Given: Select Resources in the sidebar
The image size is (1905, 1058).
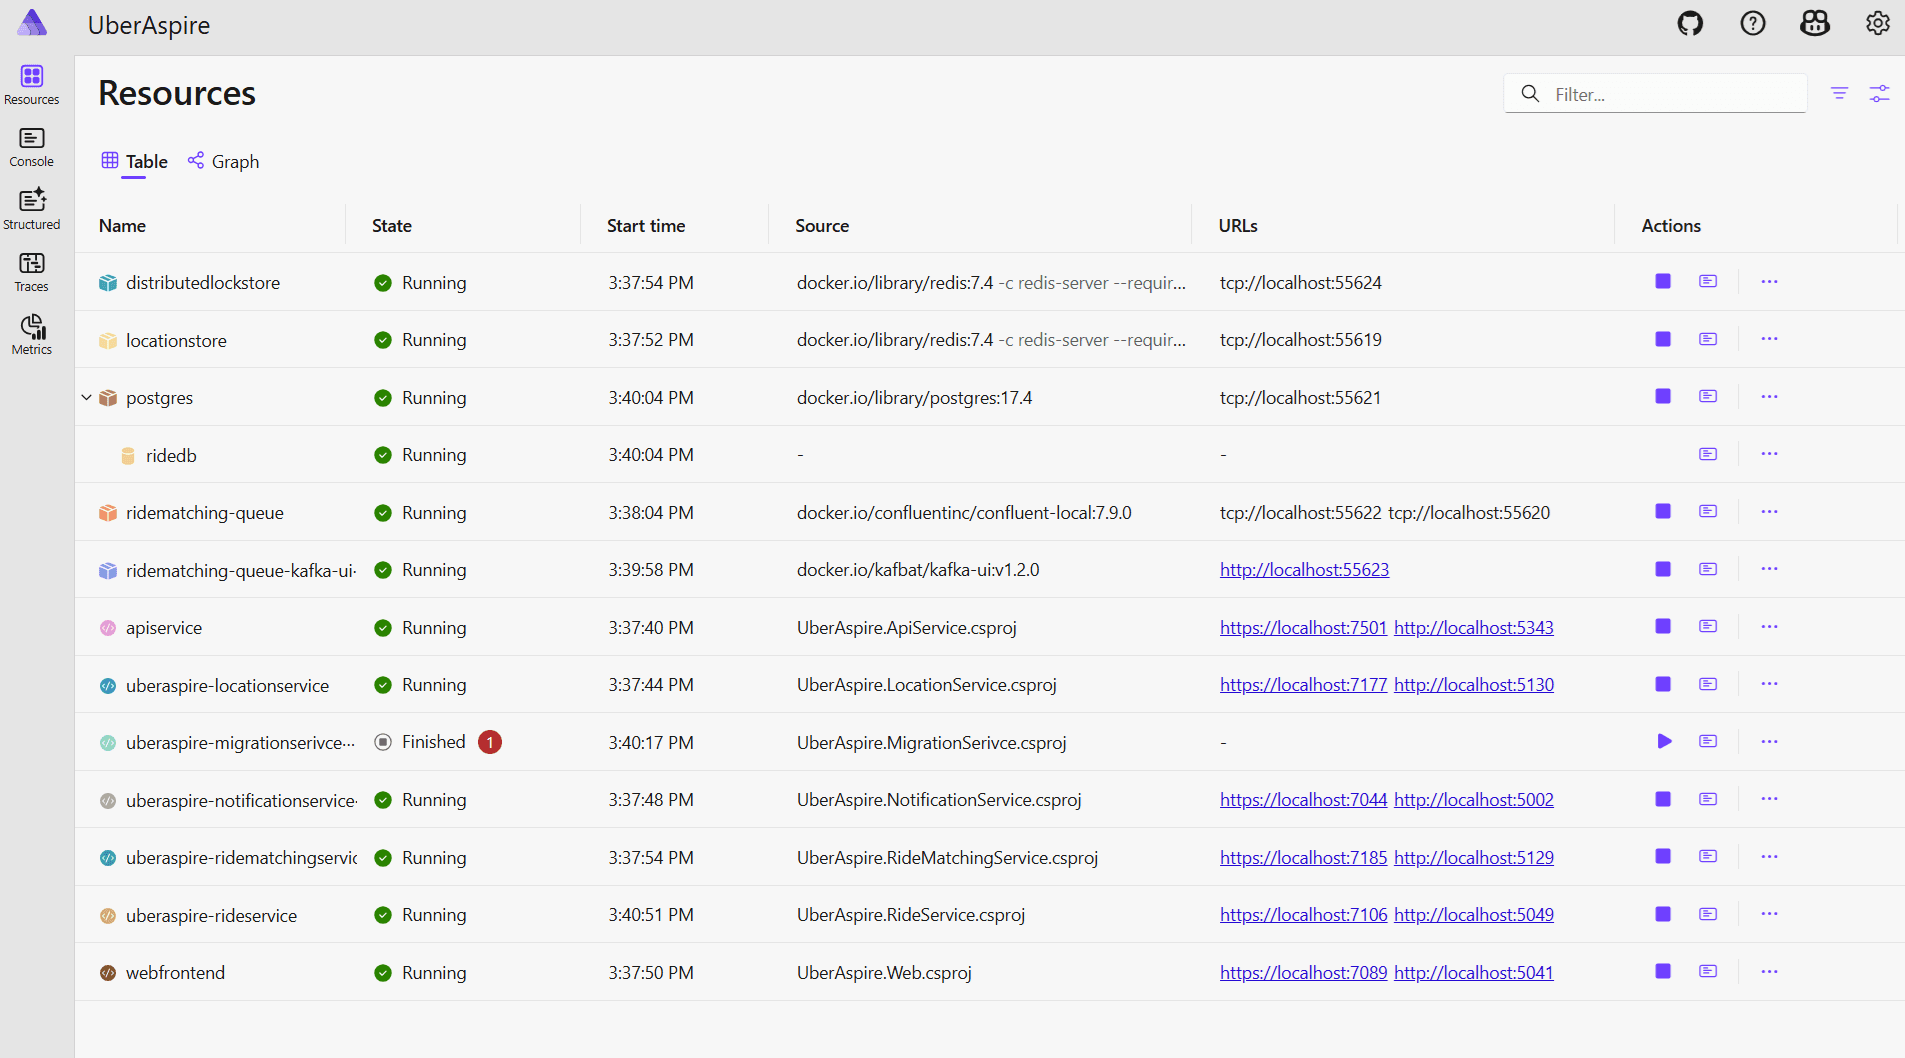Looking at the screenshot, I should [32, 85].
